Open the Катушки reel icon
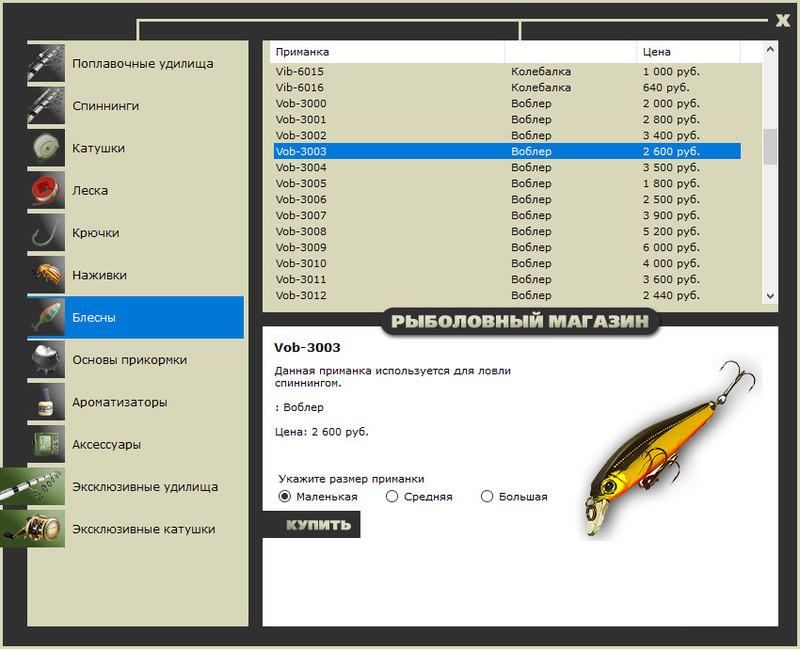This screenshot has height=649, width=800. [46, 148]
